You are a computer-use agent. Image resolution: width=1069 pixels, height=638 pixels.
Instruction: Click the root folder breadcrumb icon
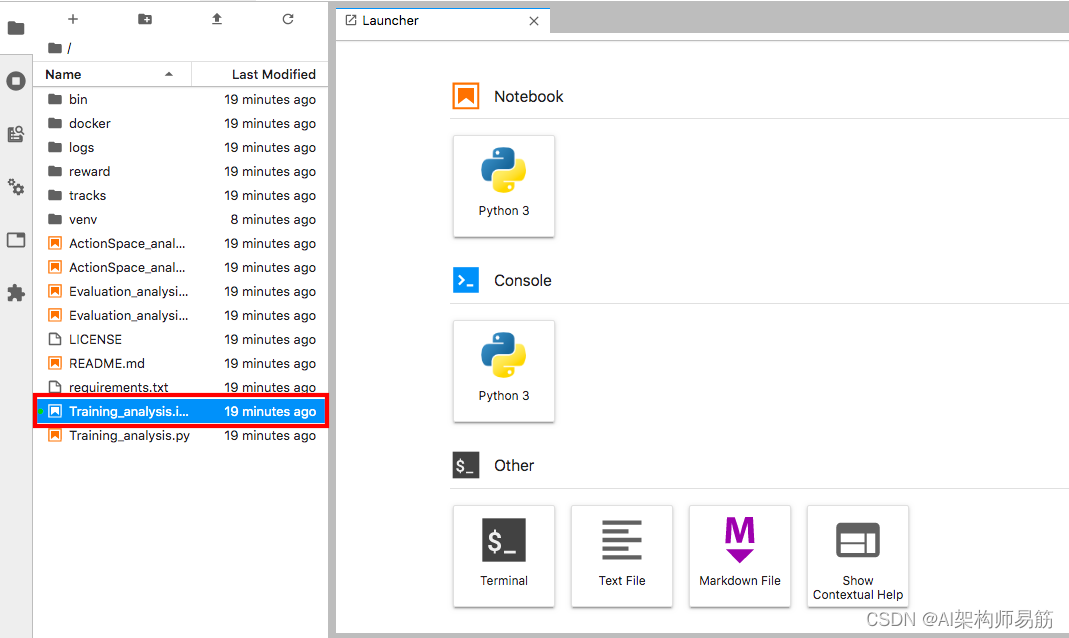tap(55, 48)
